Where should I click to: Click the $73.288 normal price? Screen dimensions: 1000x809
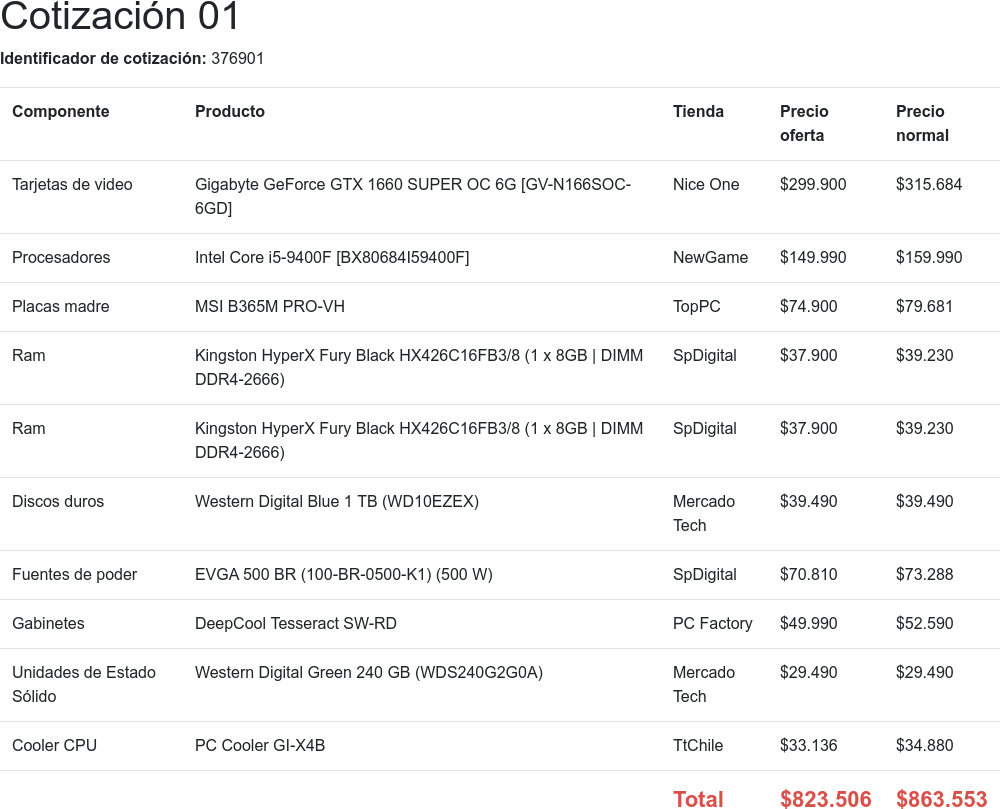pyautogui.click(x=925, y=575)
